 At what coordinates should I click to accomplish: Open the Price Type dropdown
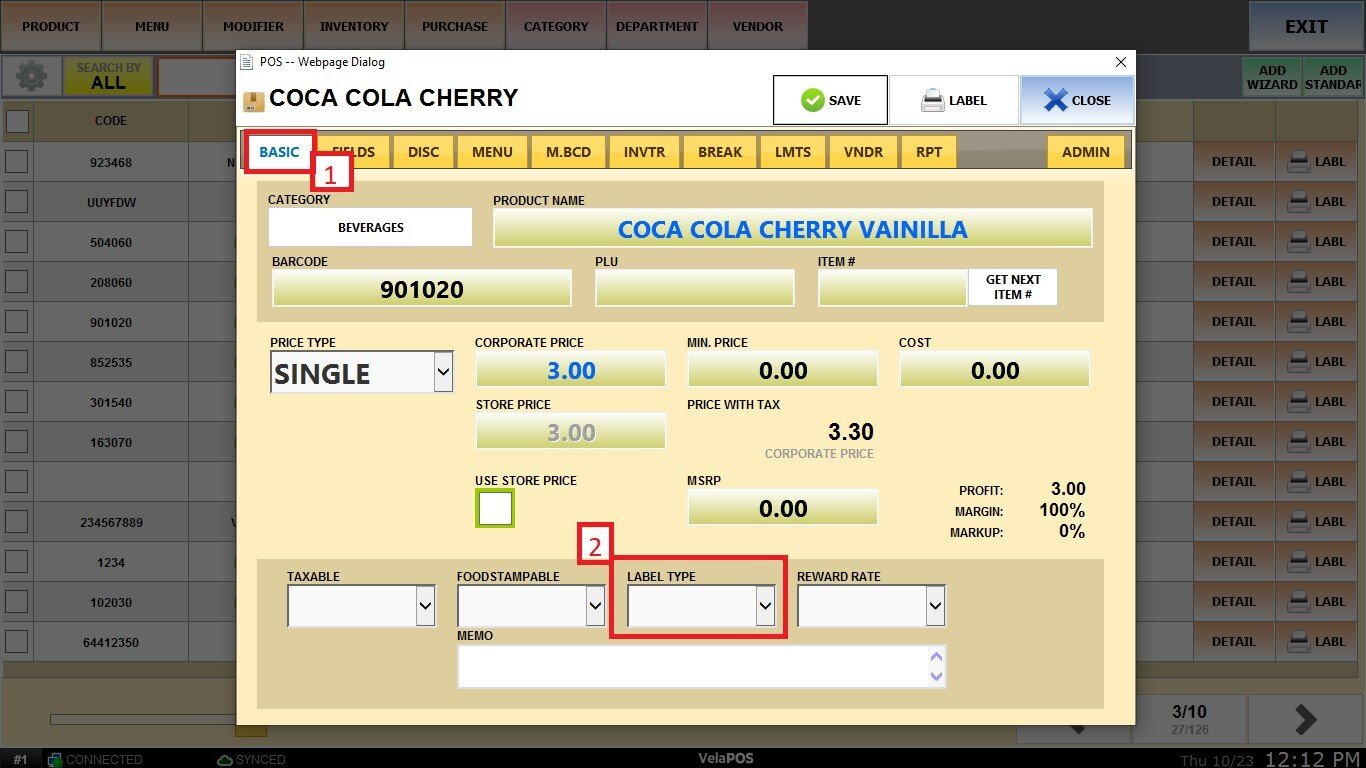click(443, 373)
